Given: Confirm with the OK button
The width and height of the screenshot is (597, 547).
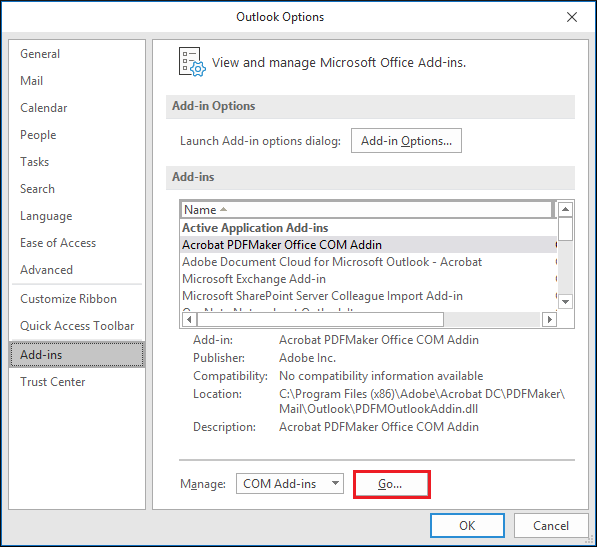Looking at the screenshot, I should tap(468, 526).
